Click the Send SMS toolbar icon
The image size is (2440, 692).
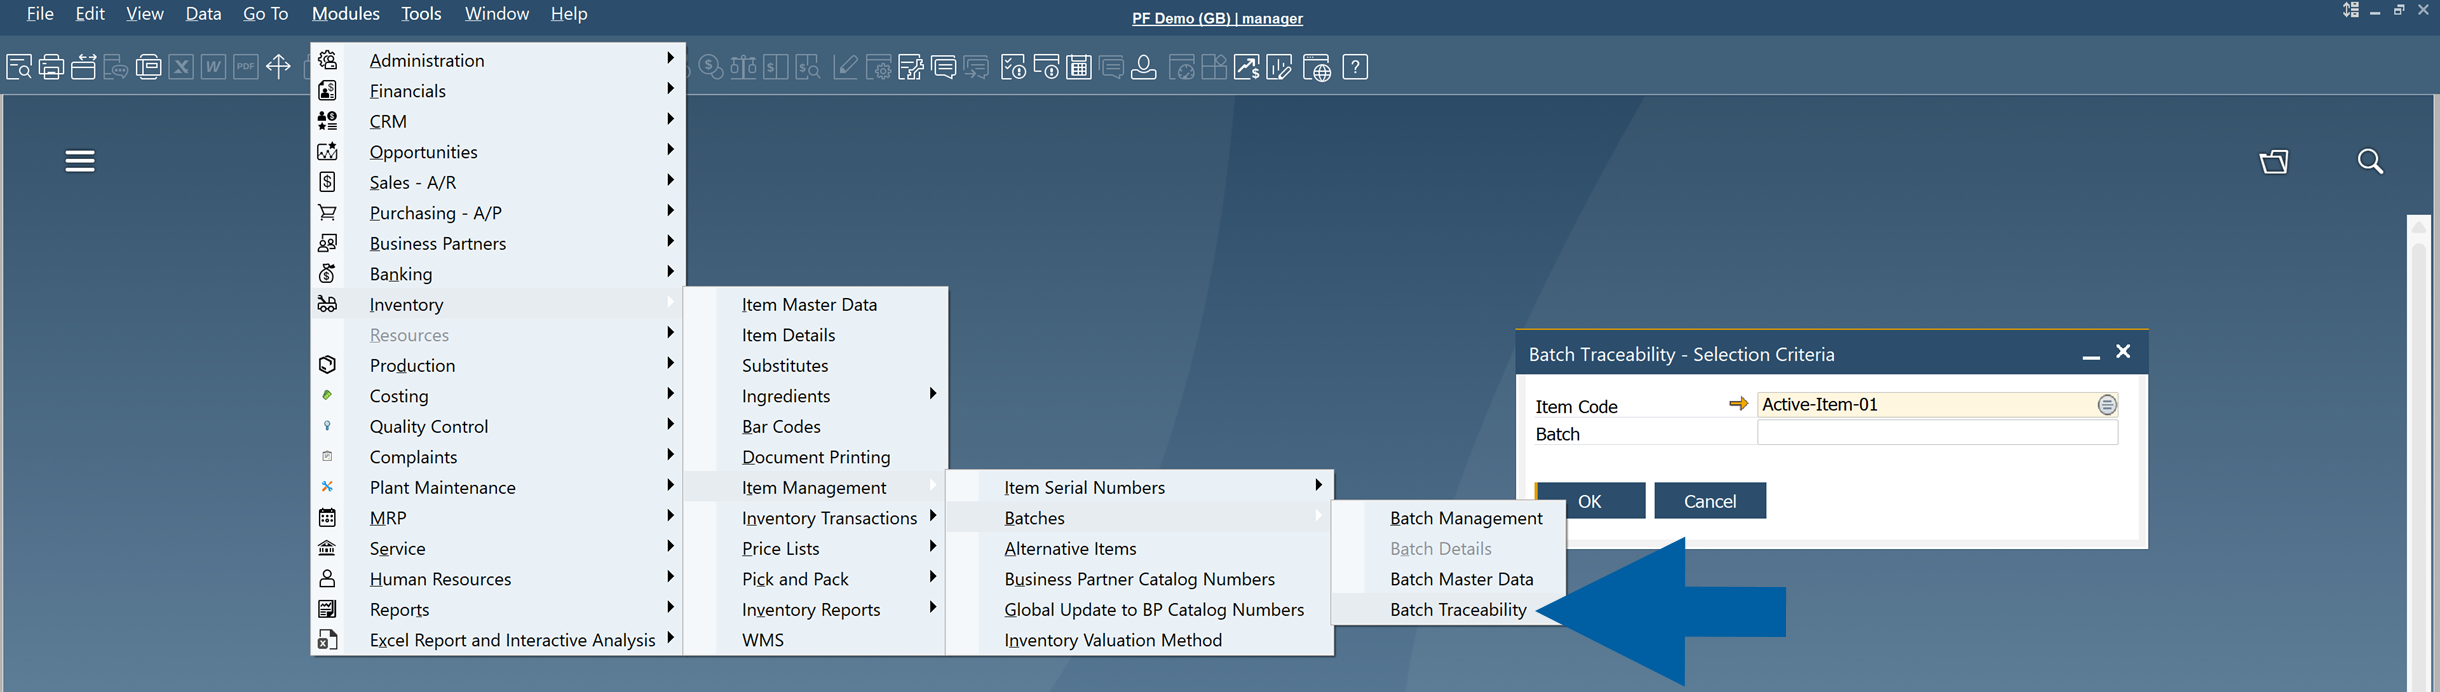click(x=116, y=67)
